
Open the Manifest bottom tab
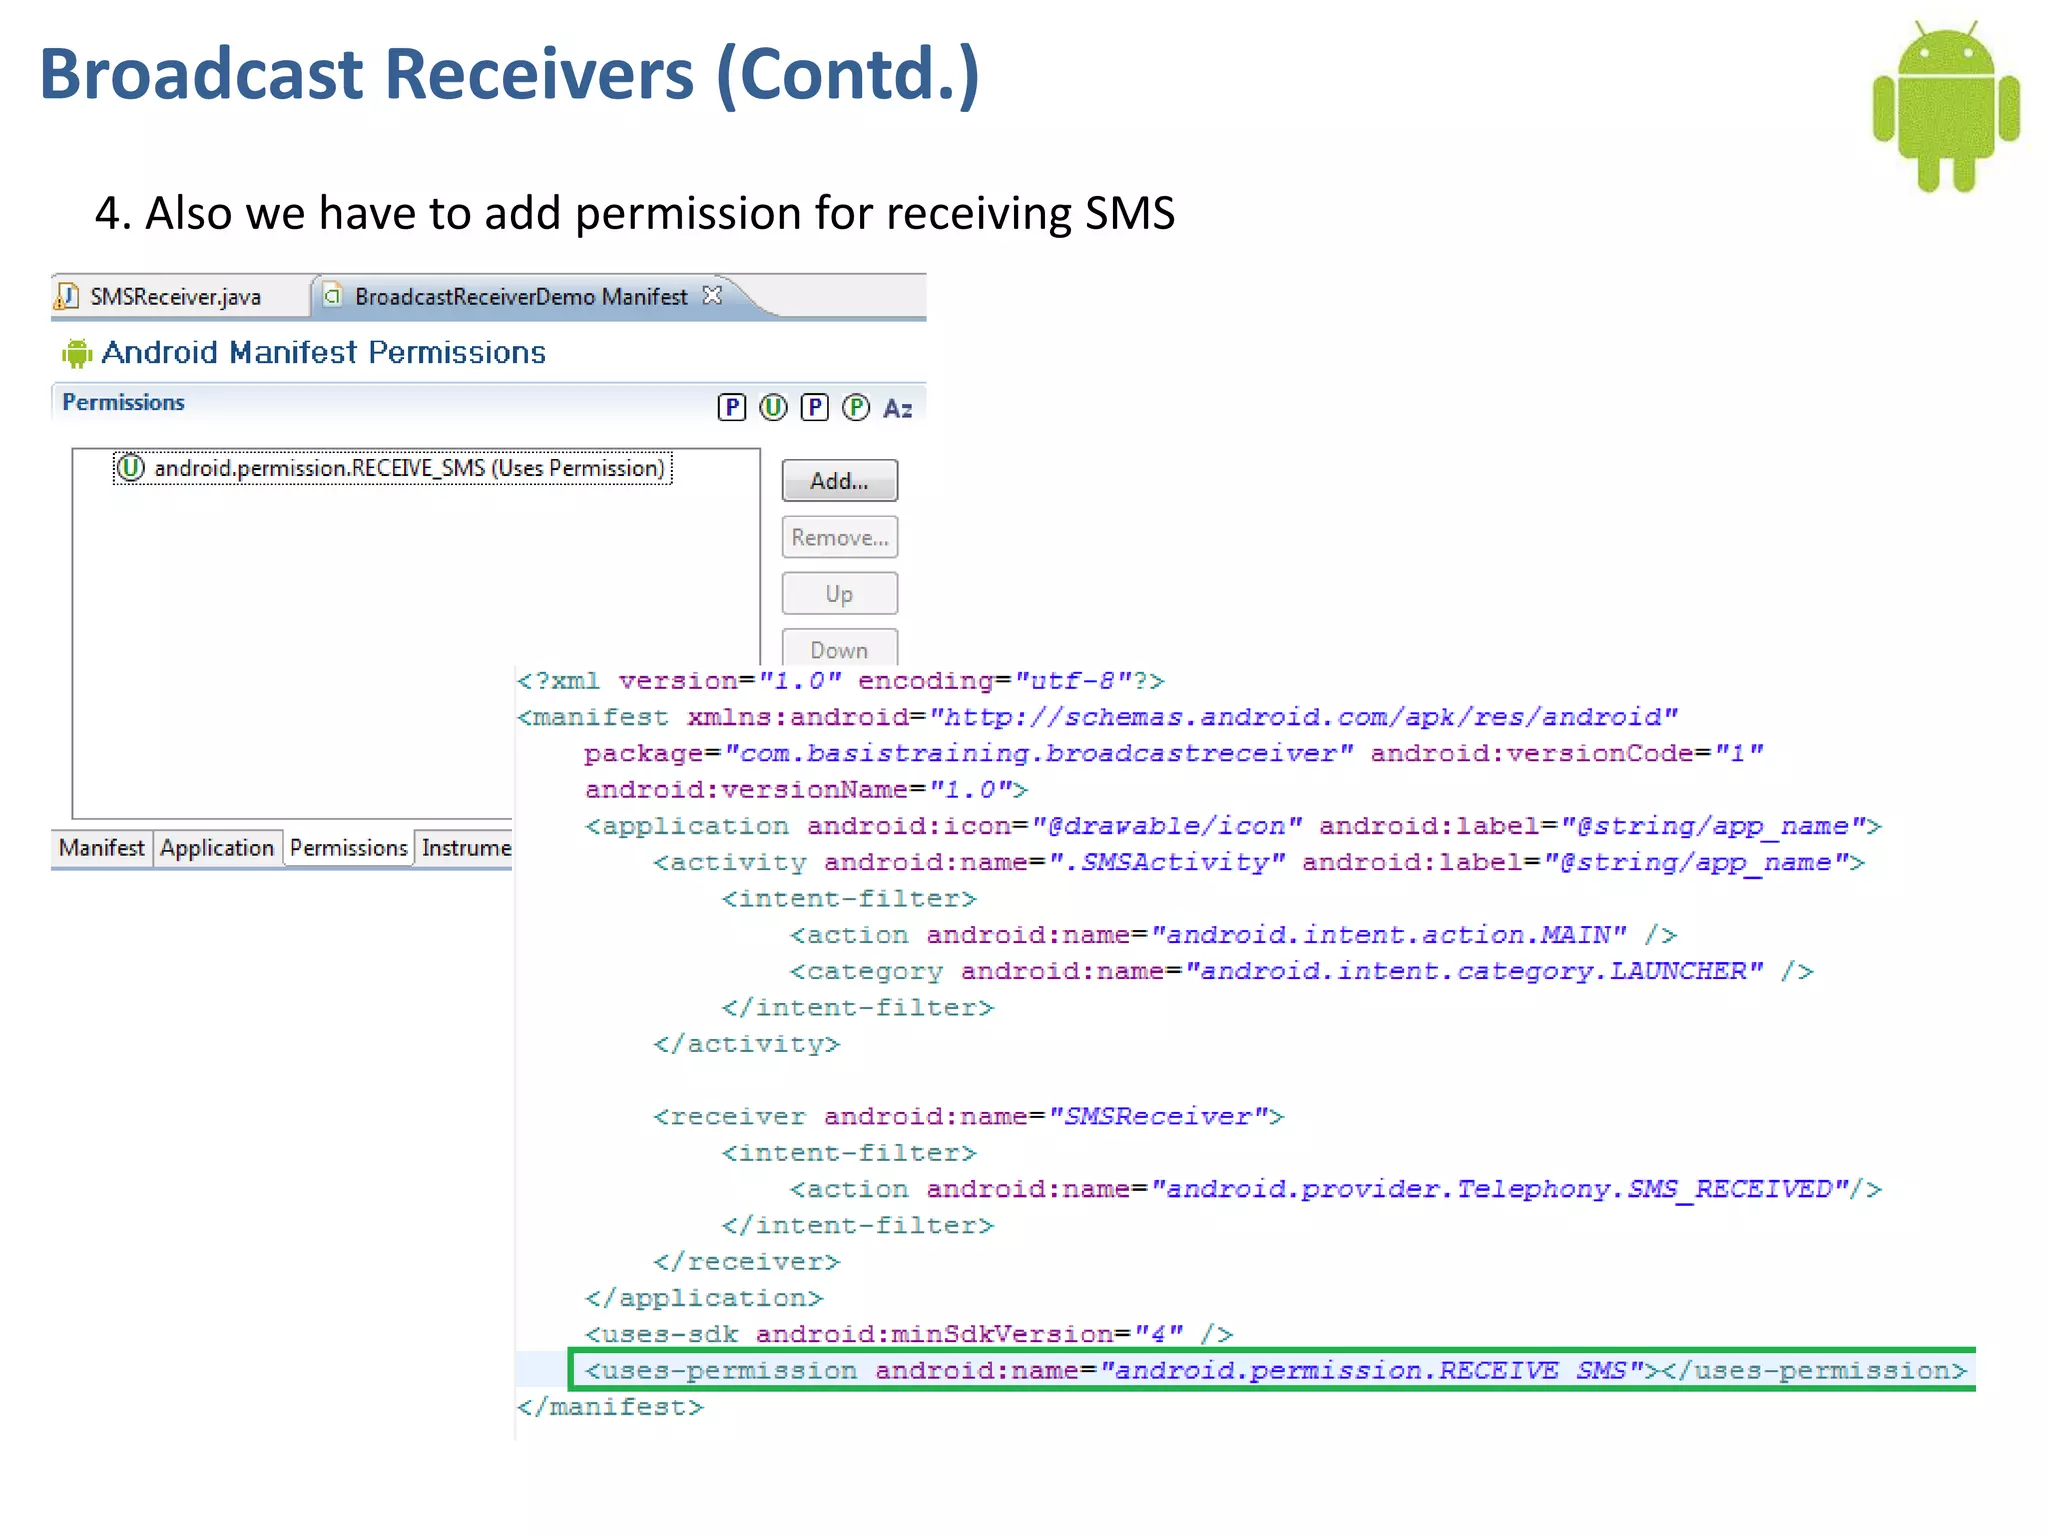(102, 848)
